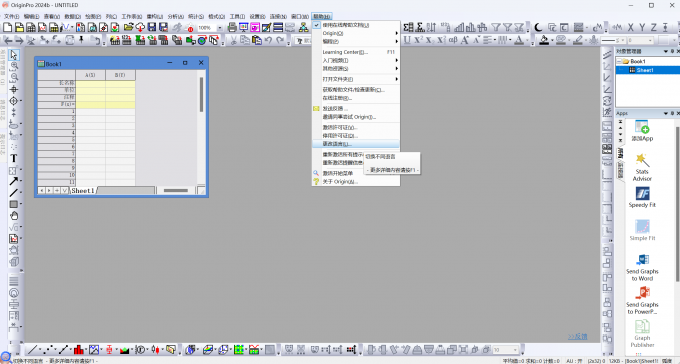
Task: Click the Set as Z column icon
Action: click(654, 27)
